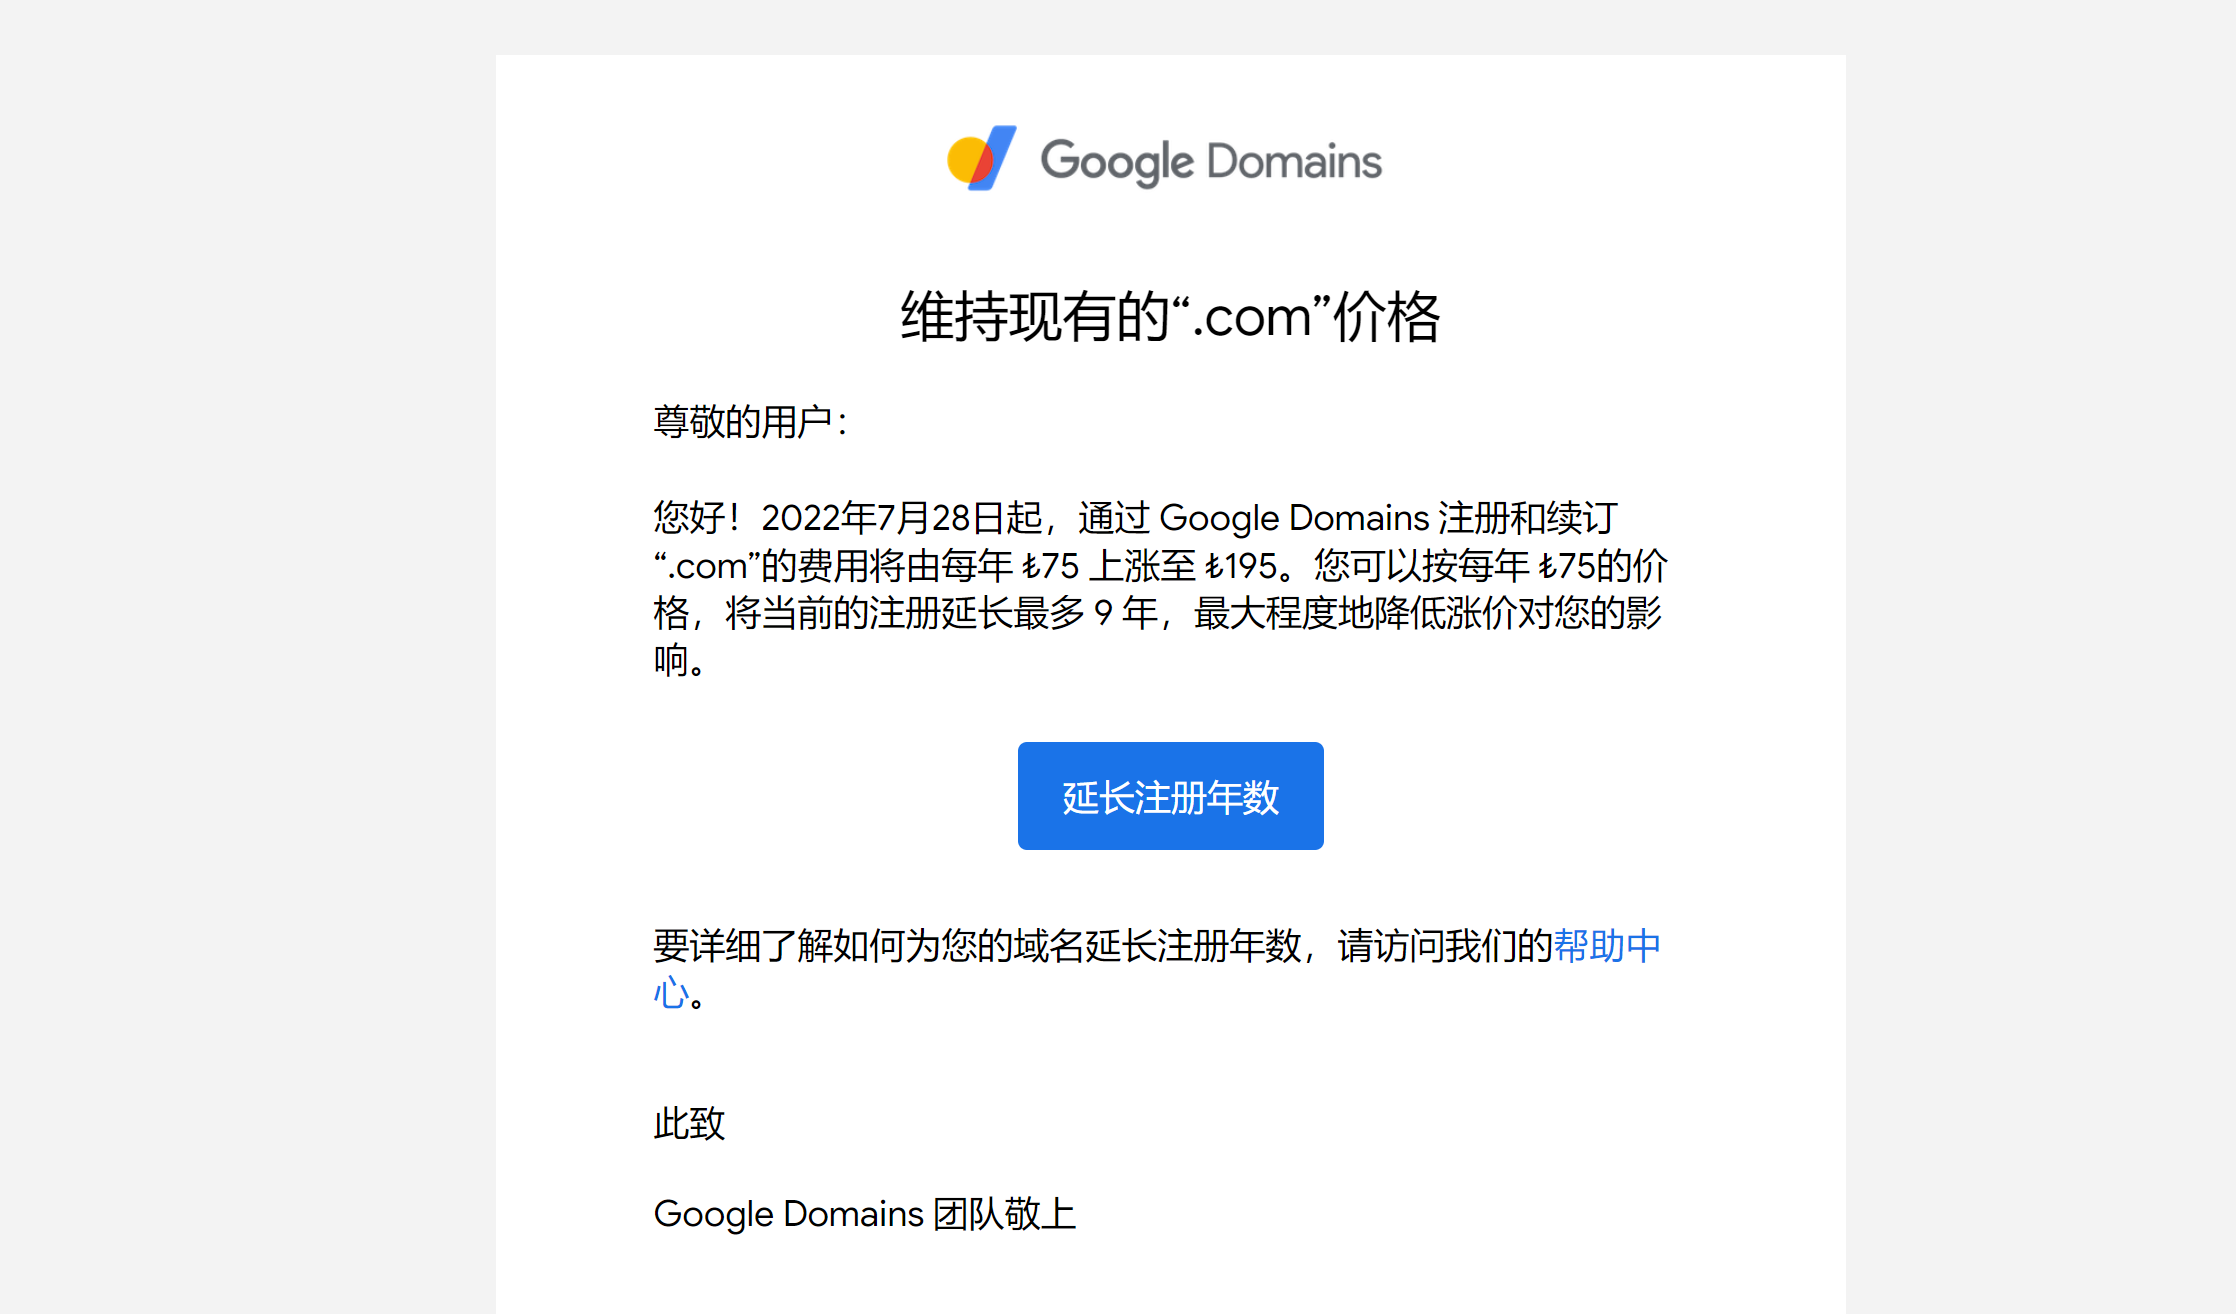Click the greeting text 尊敬的用户：

(752, 422)
